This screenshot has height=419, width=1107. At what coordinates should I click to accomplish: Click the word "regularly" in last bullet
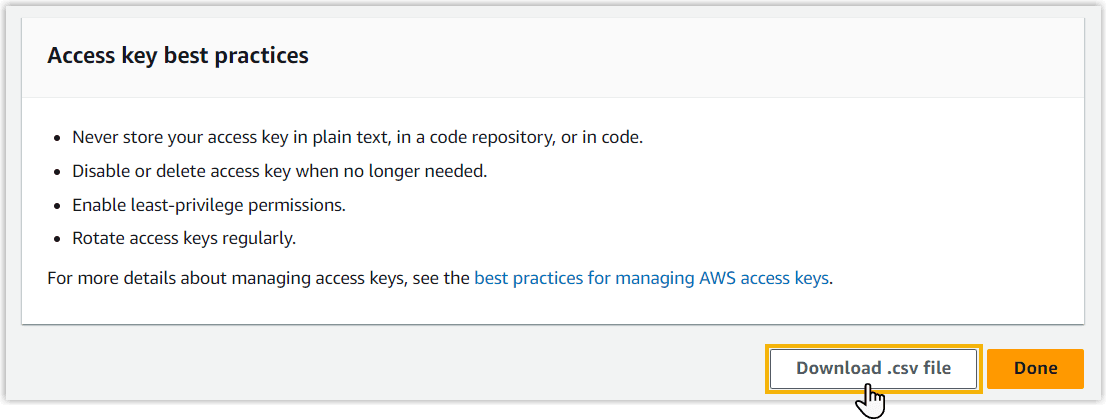[257, 238]
